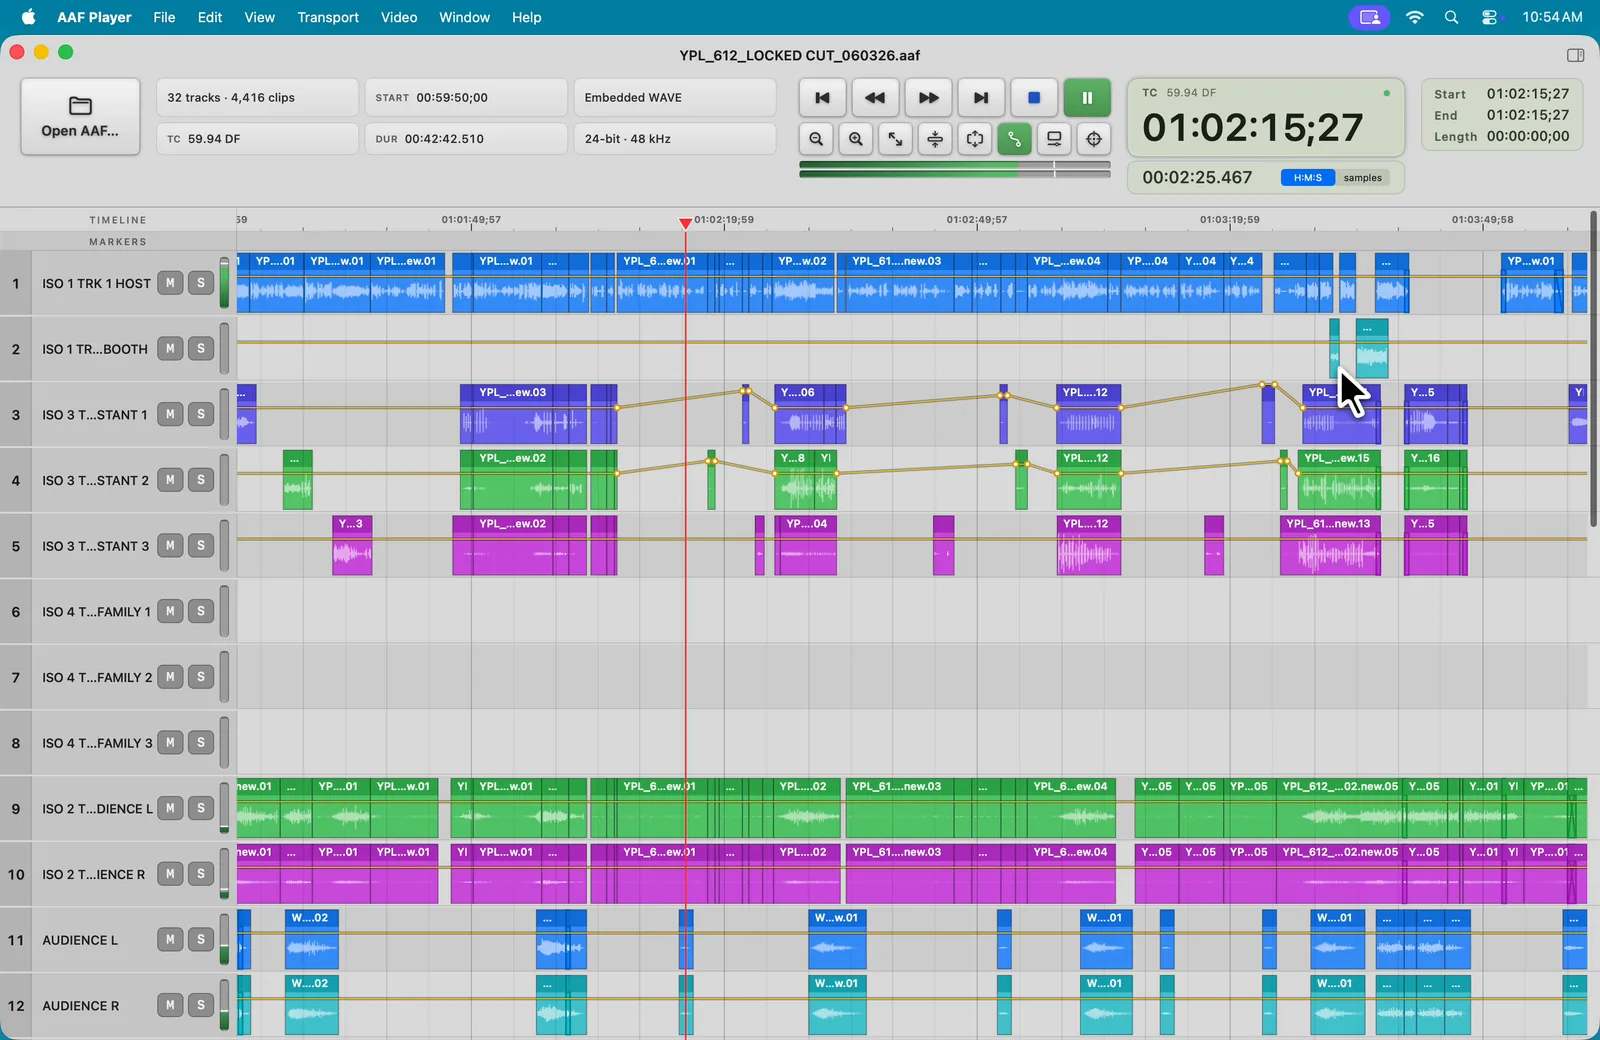Open the Transport menu

click(x=328, y=17)
